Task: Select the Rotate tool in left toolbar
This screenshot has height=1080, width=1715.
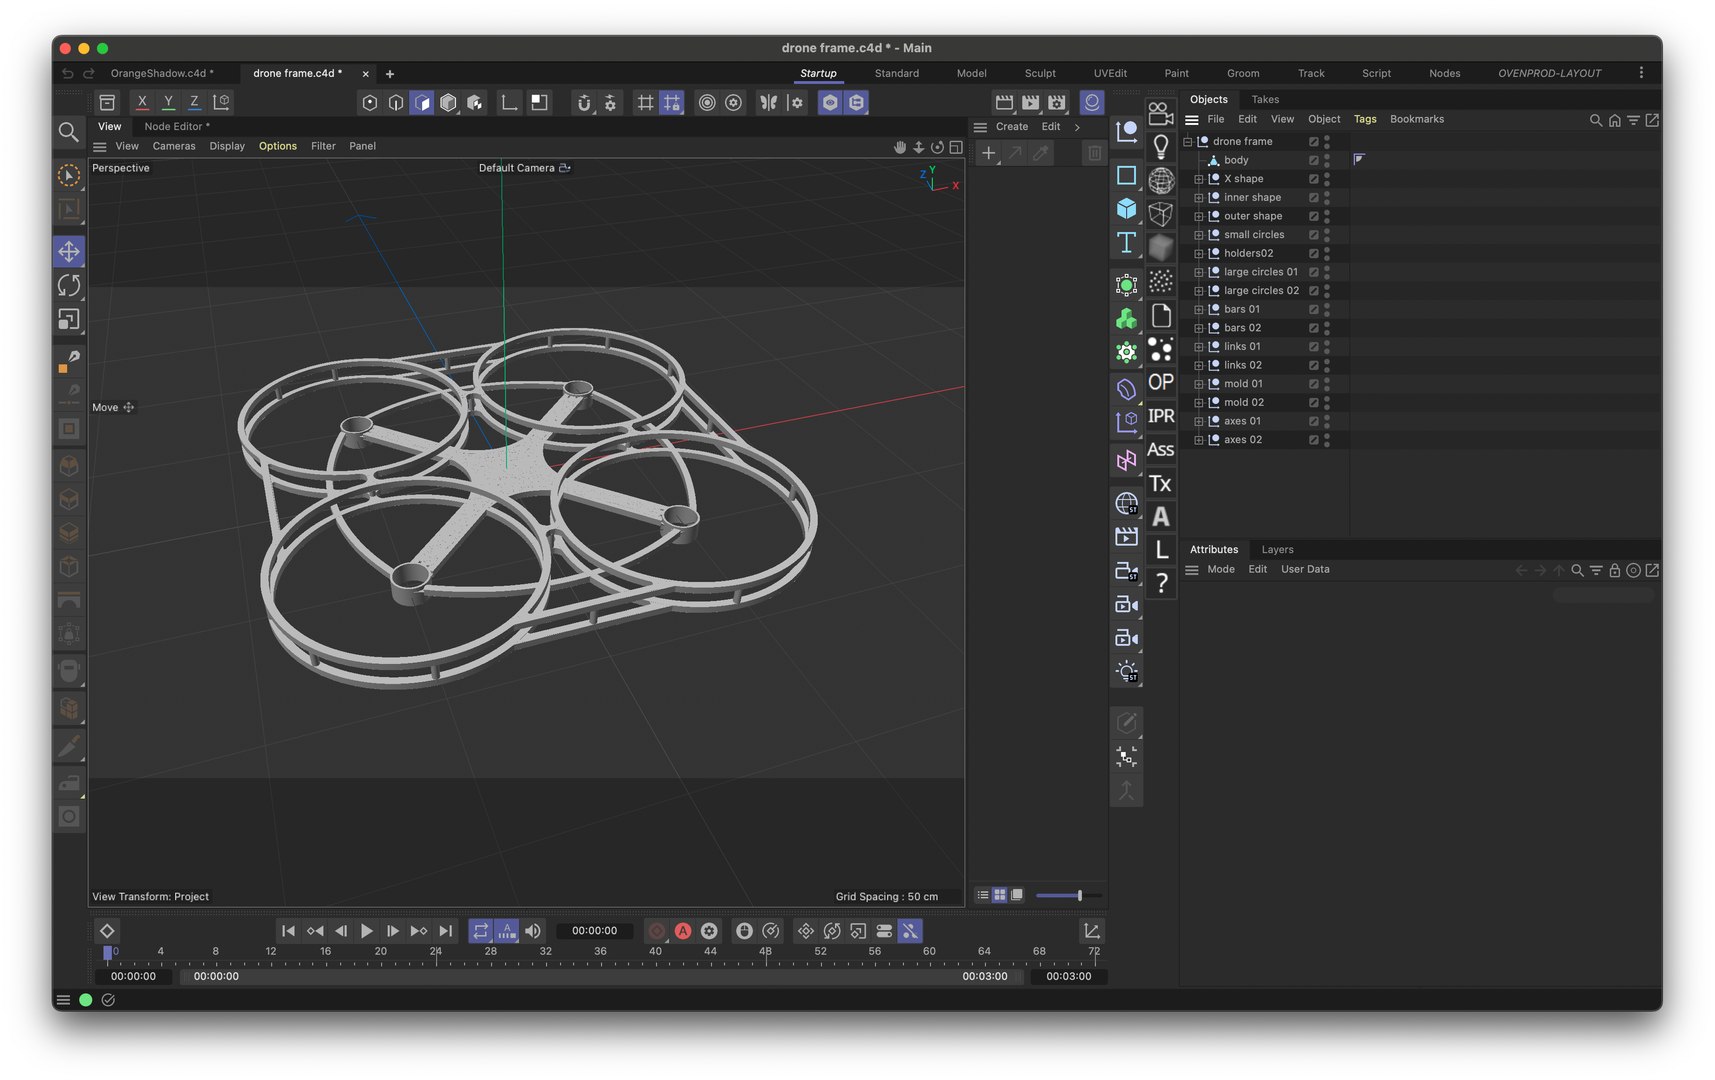Action: (69, 285)
